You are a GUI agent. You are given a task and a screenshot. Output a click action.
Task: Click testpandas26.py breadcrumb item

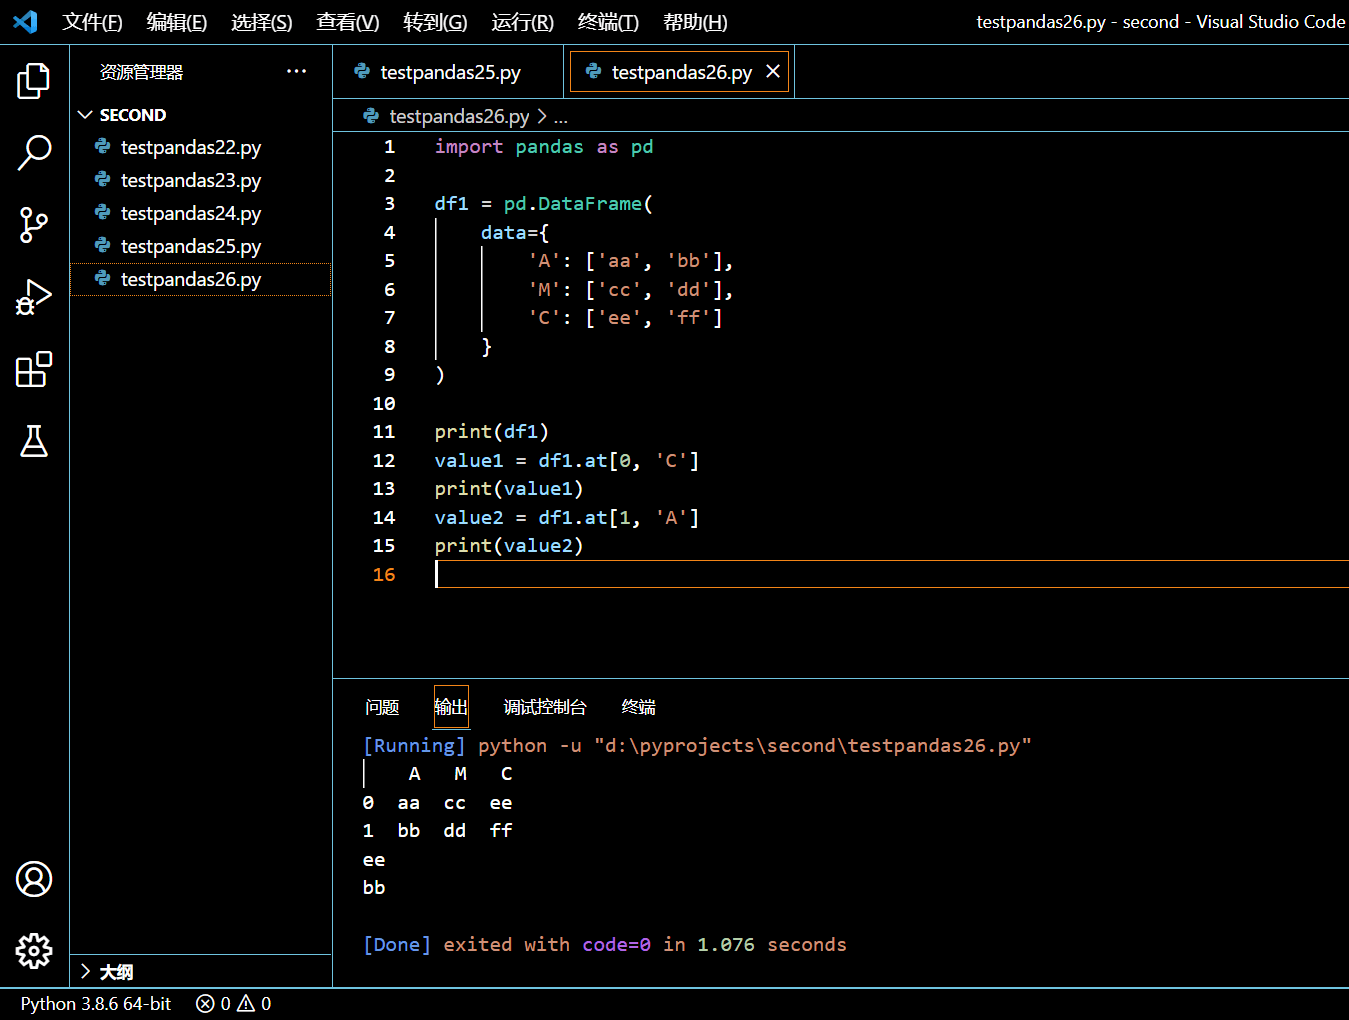click(x=459, y=116)
